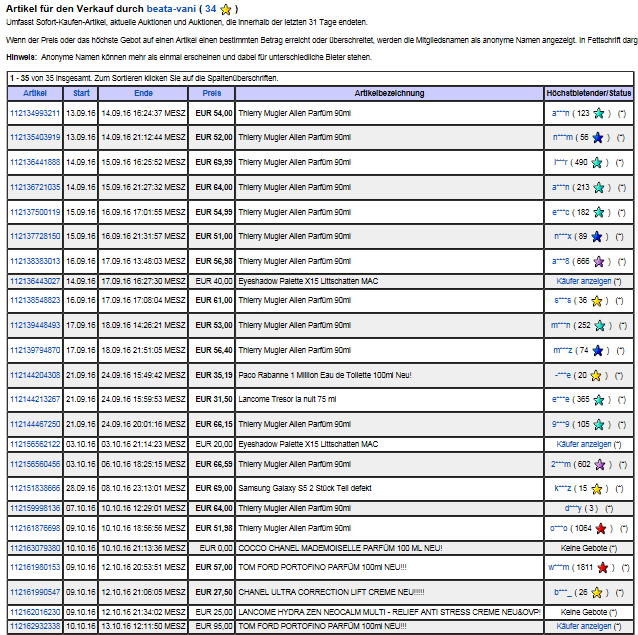Click price EUR 66,59 cell
This screenshot has height=635, width=638.
click(212, 464)
